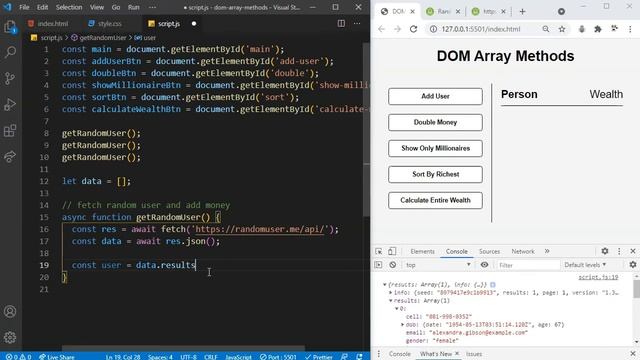Change the UTF-8 encoding setting
This screenshot has width=640, height=360.
(x=188, y=357)
